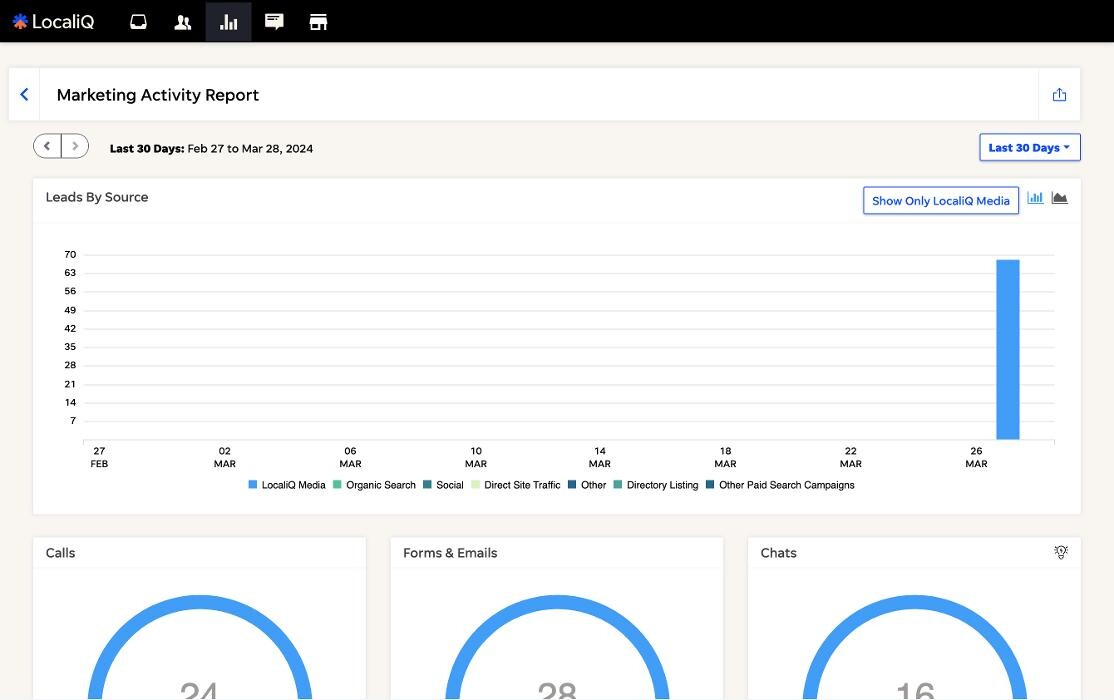Toggle Organic Search legend series
Screen dimensions: 1114x700
[374, 485]
